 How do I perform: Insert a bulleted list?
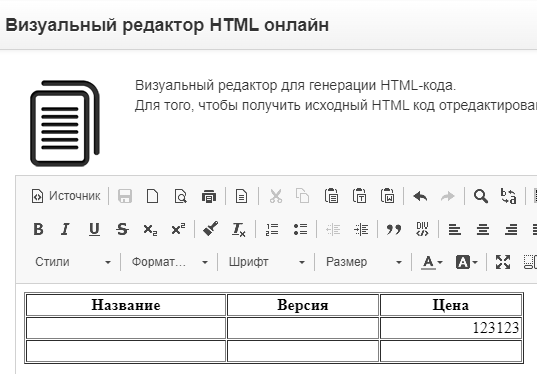coord(300,229)
